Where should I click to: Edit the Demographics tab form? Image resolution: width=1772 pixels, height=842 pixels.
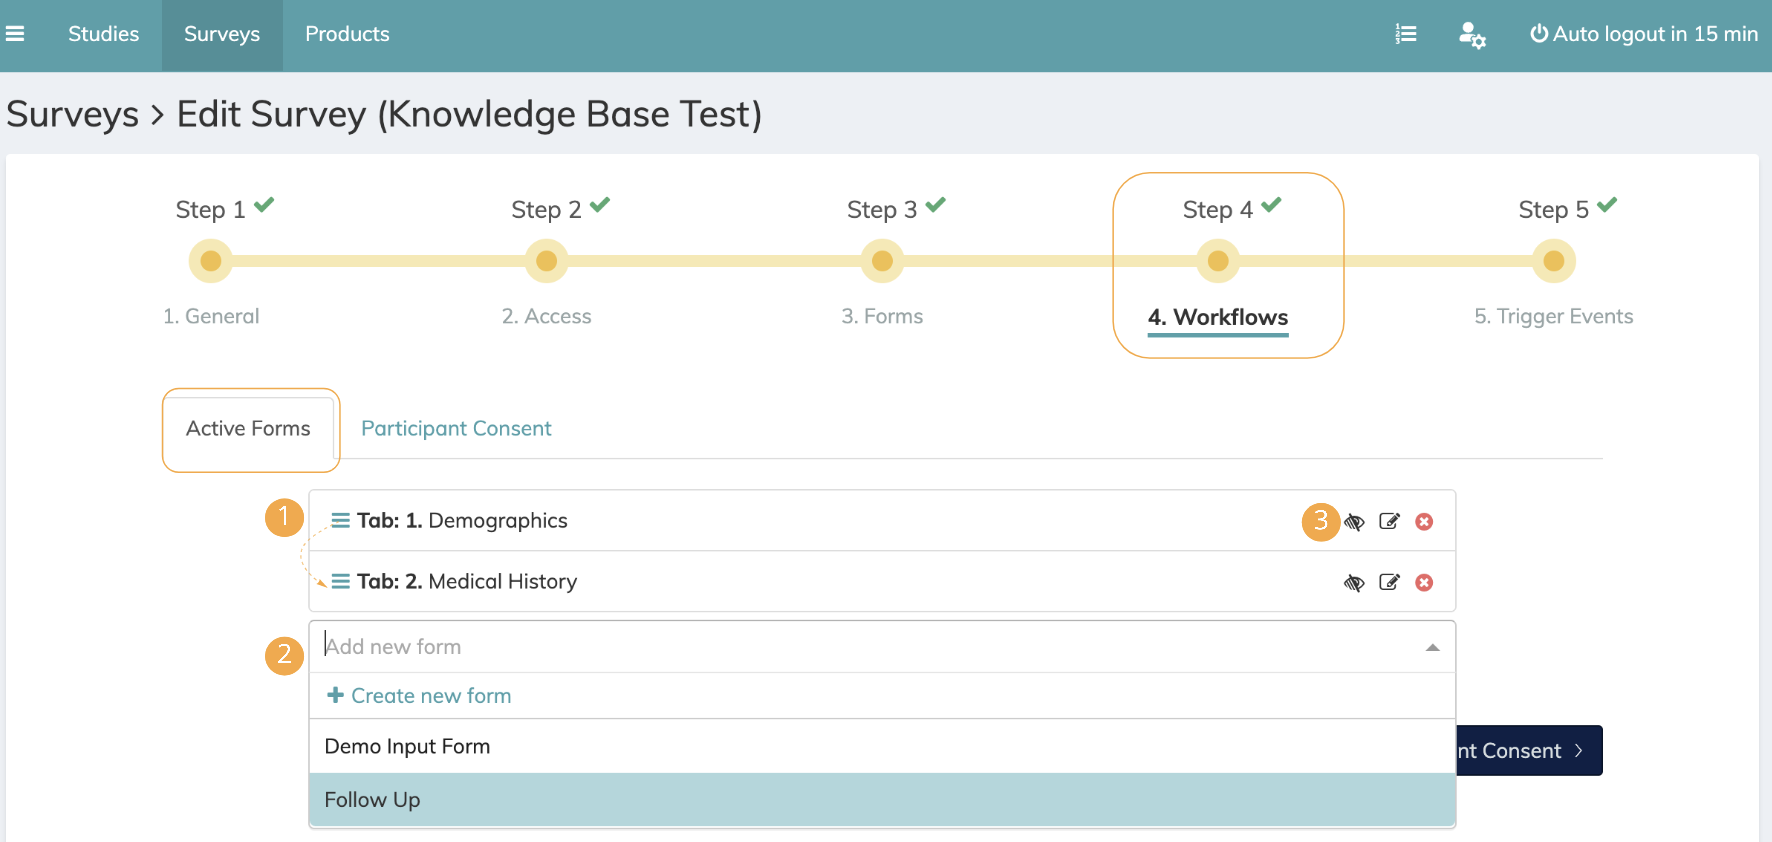point(1389,521)
